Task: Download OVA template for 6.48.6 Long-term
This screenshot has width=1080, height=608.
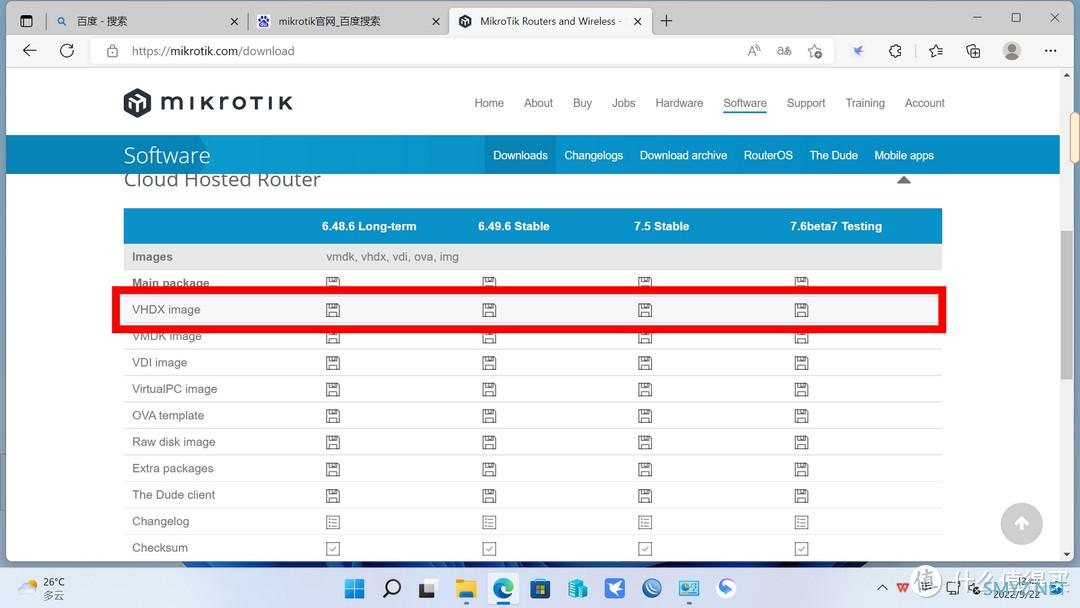Action: coord(333,416)
